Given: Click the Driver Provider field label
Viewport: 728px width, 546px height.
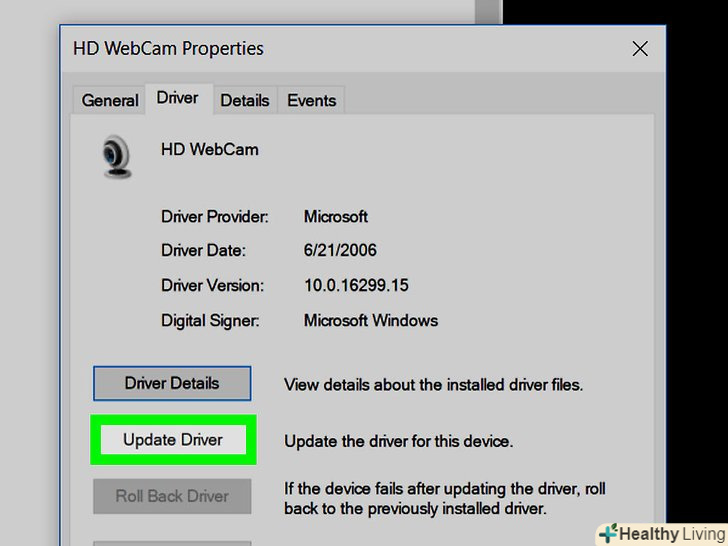Looking at the screenshot, I should [214, 216].
